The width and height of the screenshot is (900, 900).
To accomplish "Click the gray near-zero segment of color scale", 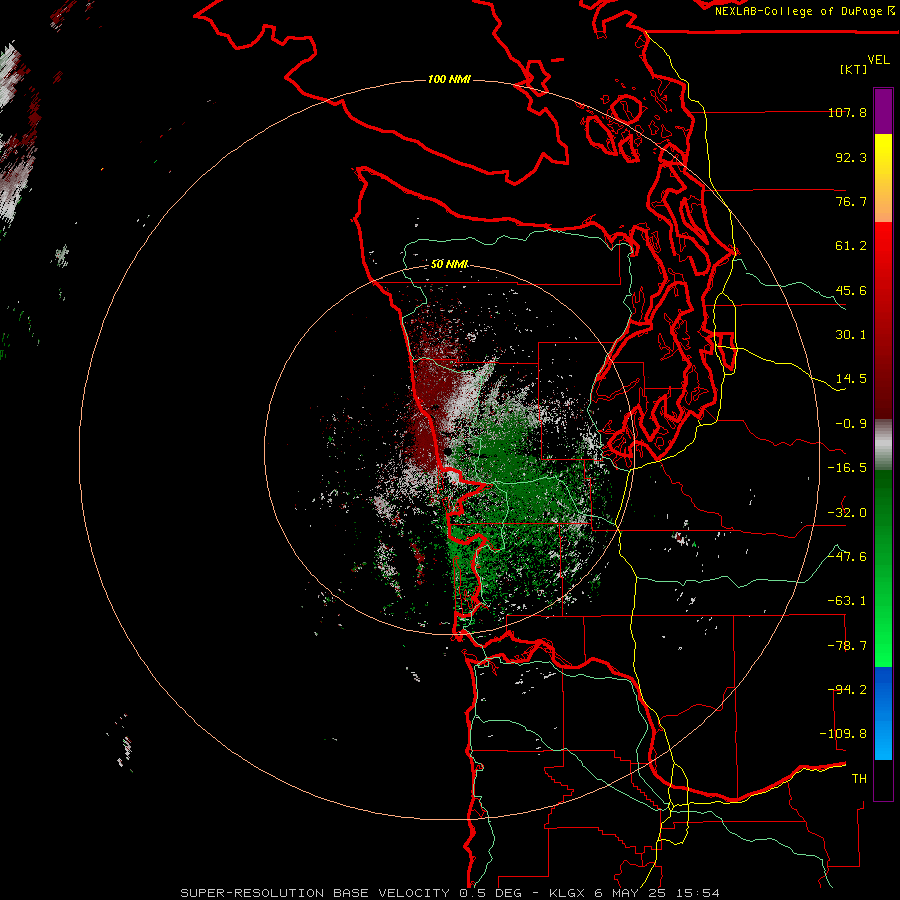I will pos(883,445).
